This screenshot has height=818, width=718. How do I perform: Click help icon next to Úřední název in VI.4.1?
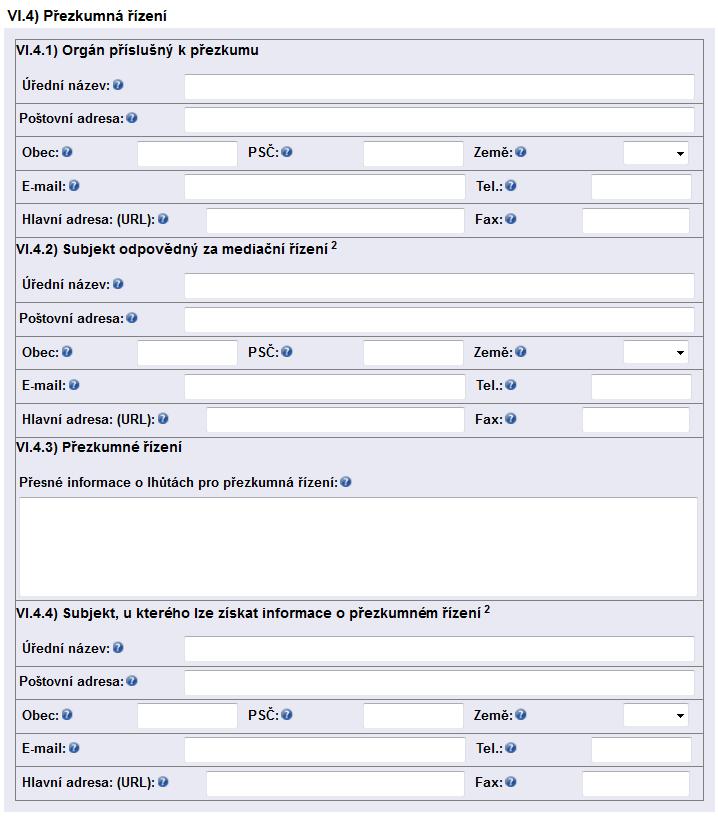tap(118, 85)
